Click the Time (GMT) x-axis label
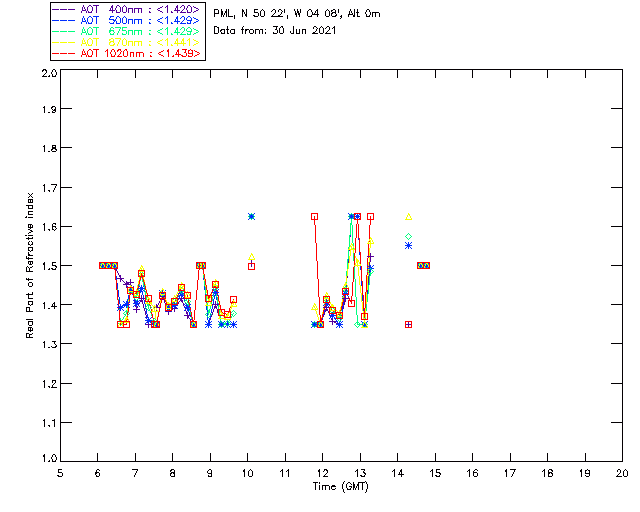The width and height of the screenshot is (640, 512). coord(341,487)
